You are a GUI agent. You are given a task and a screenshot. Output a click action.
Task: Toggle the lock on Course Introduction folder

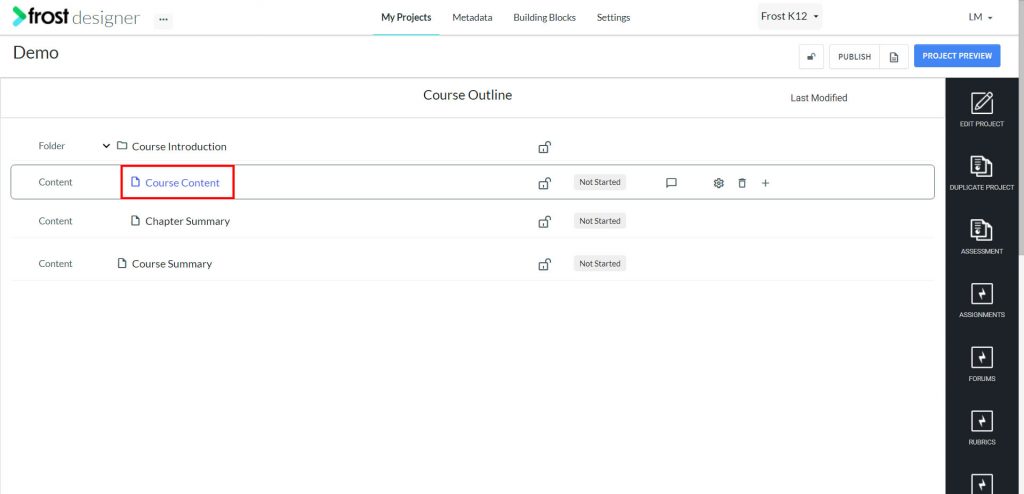(544, 147)
